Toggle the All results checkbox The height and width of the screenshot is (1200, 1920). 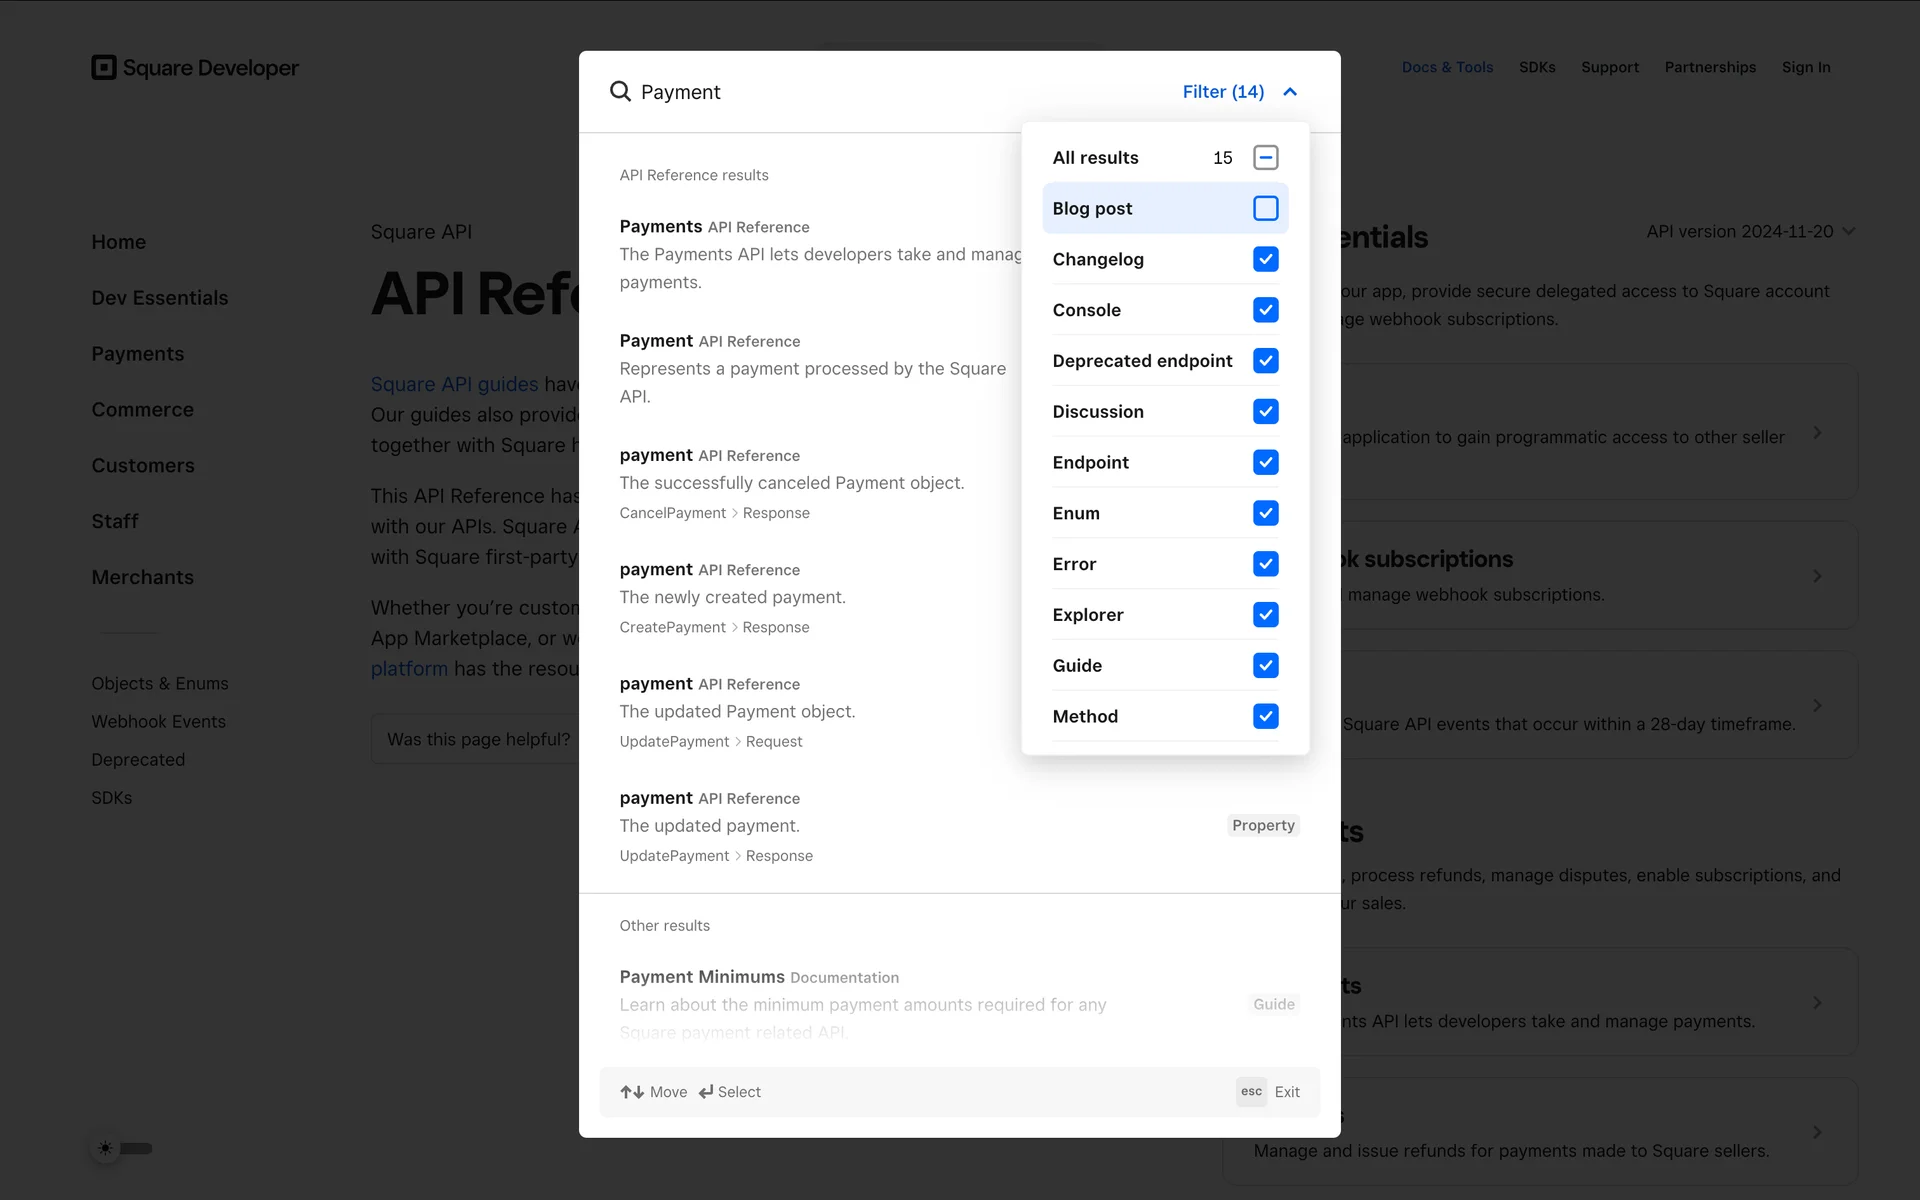point(1265,158)
